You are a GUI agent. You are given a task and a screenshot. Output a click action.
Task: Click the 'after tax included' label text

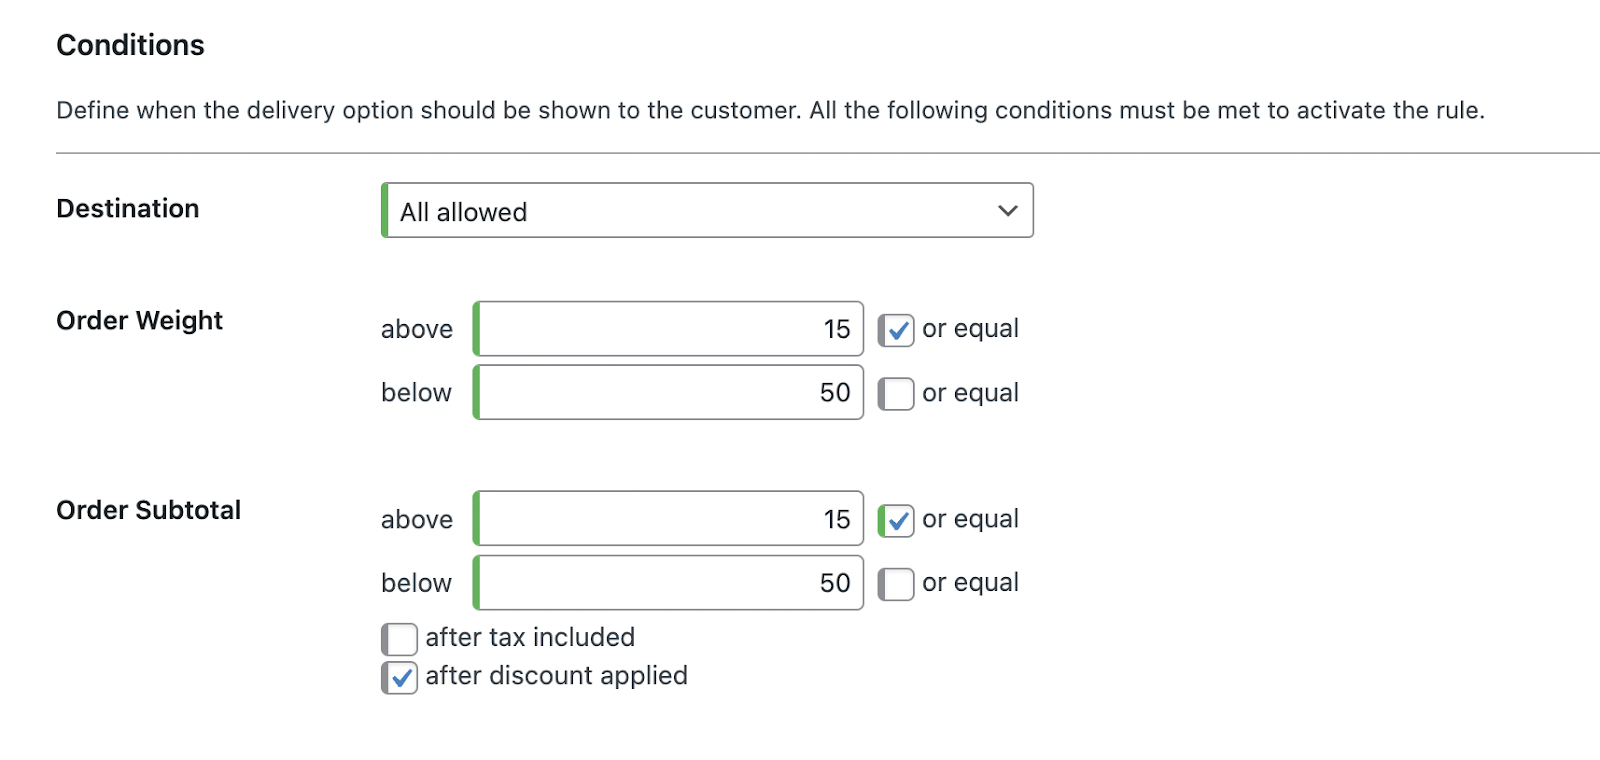coord(530,638)
